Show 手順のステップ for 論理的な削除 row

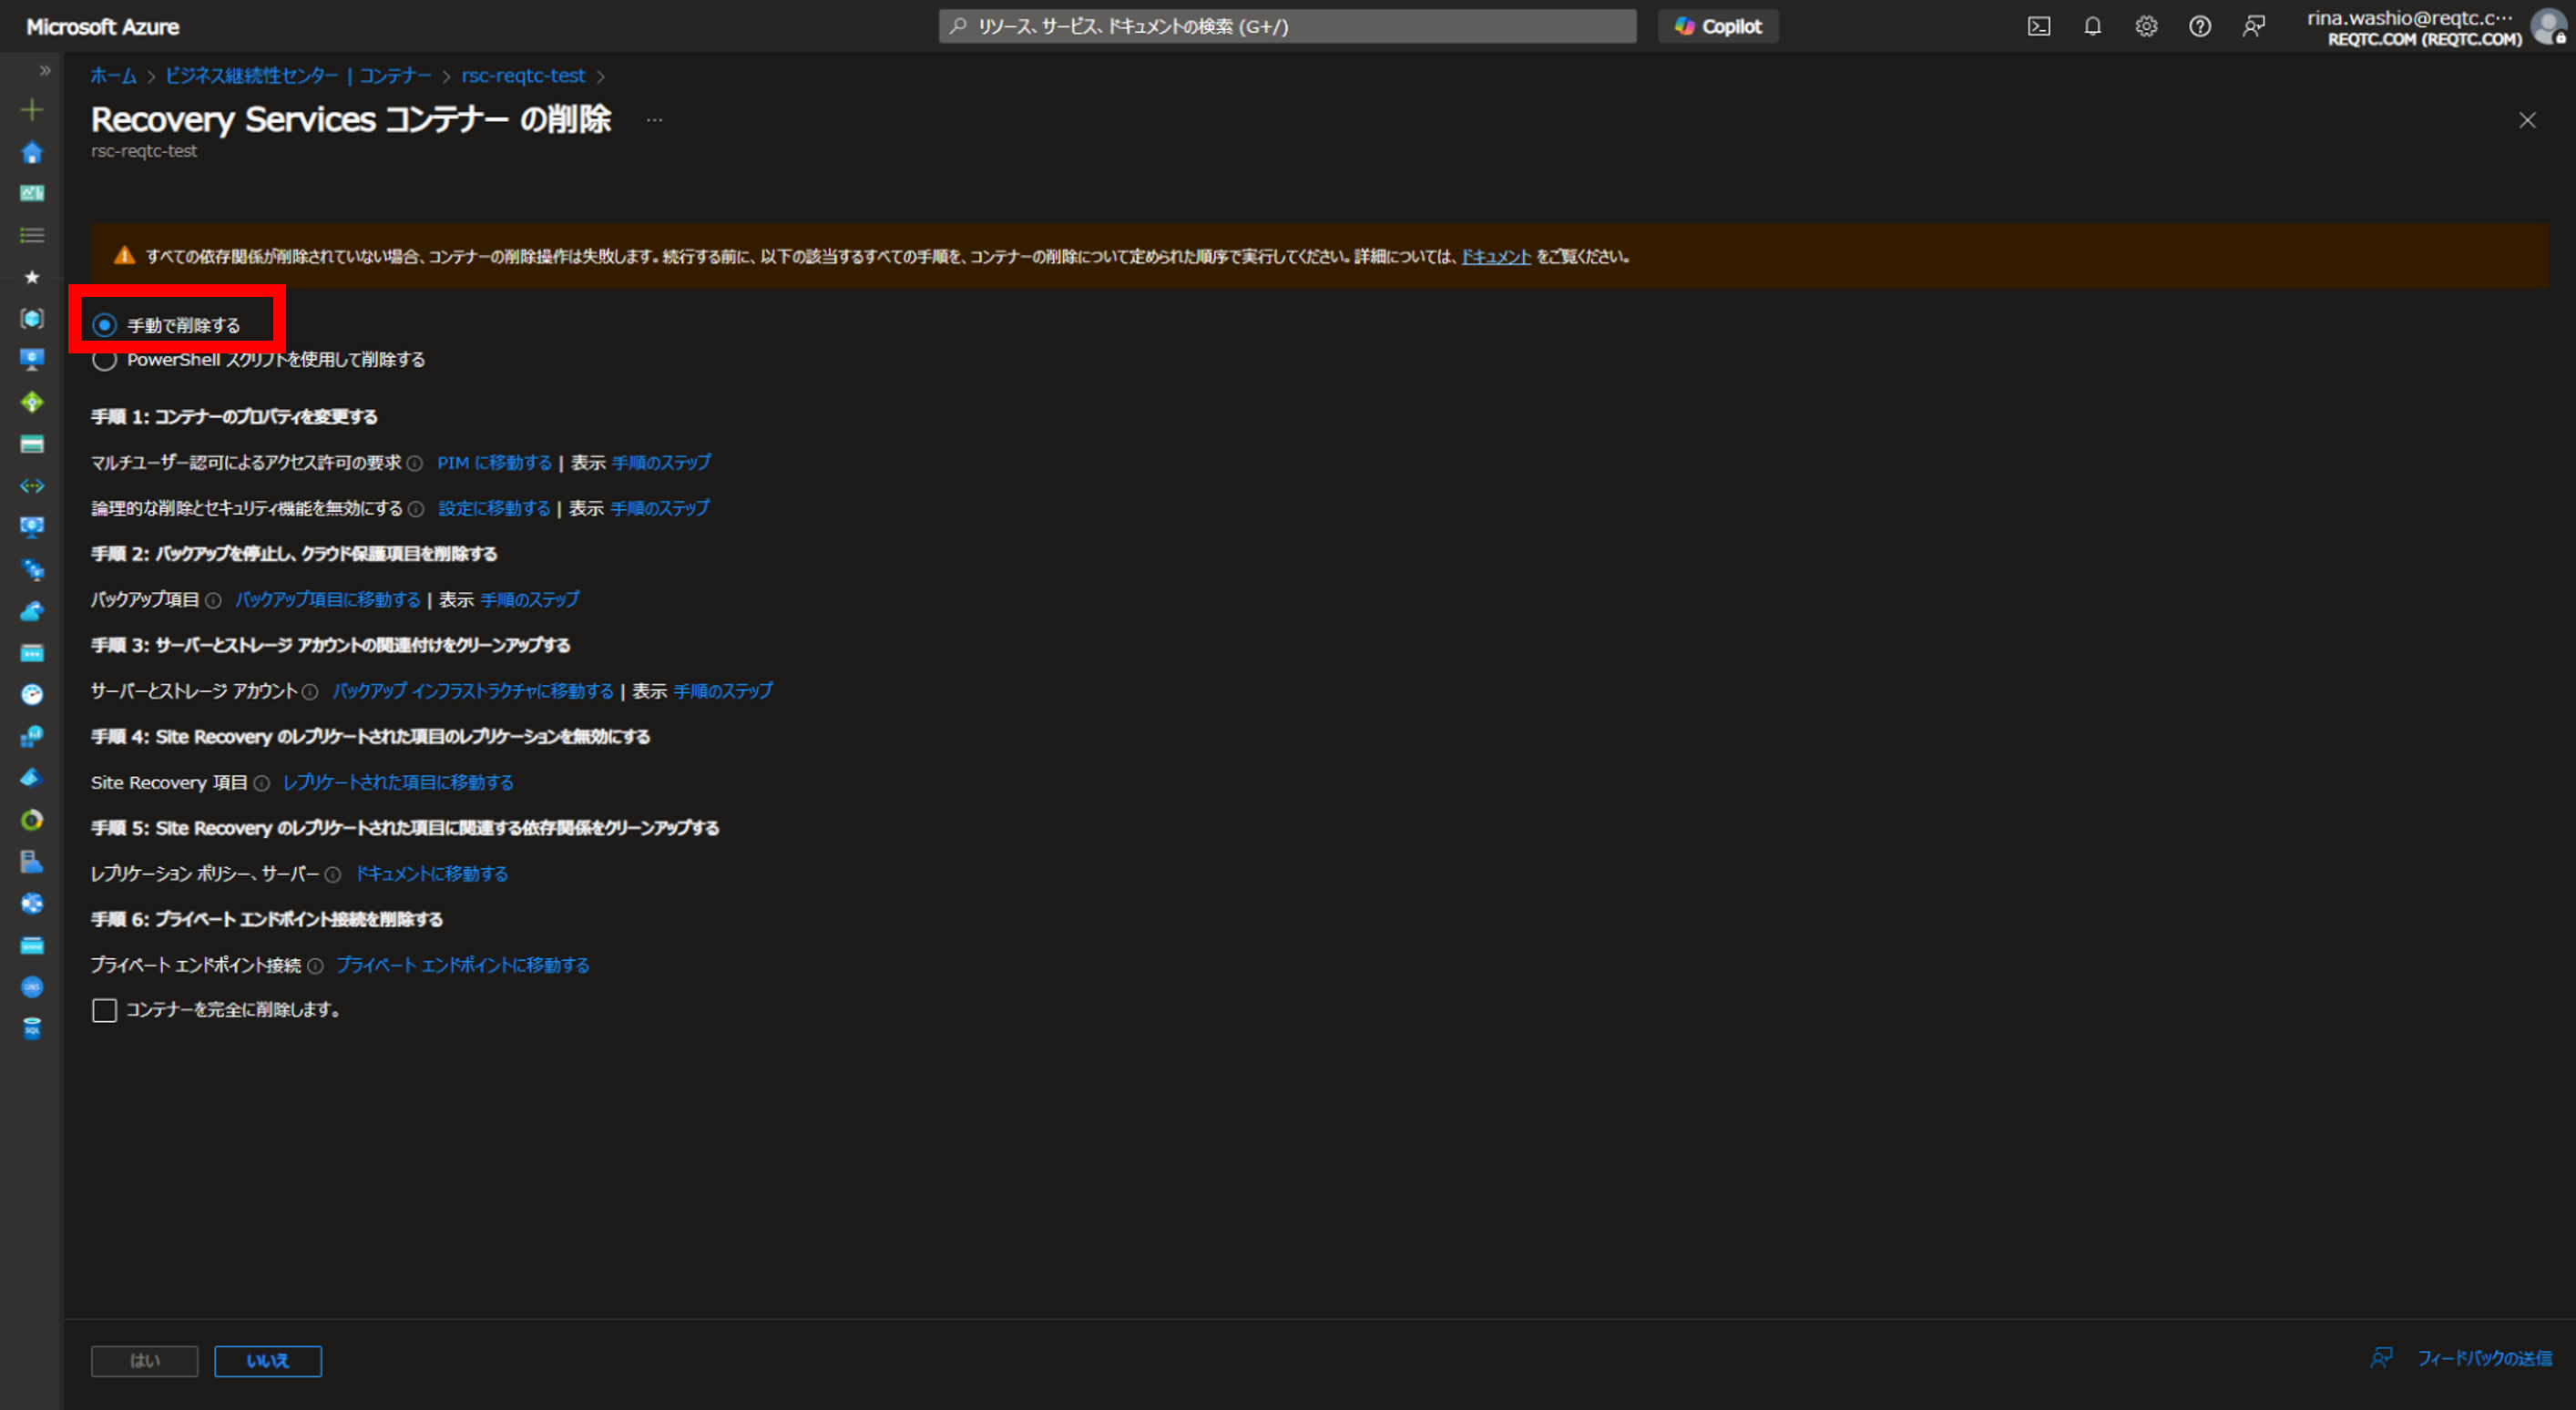tap(659, 508)
